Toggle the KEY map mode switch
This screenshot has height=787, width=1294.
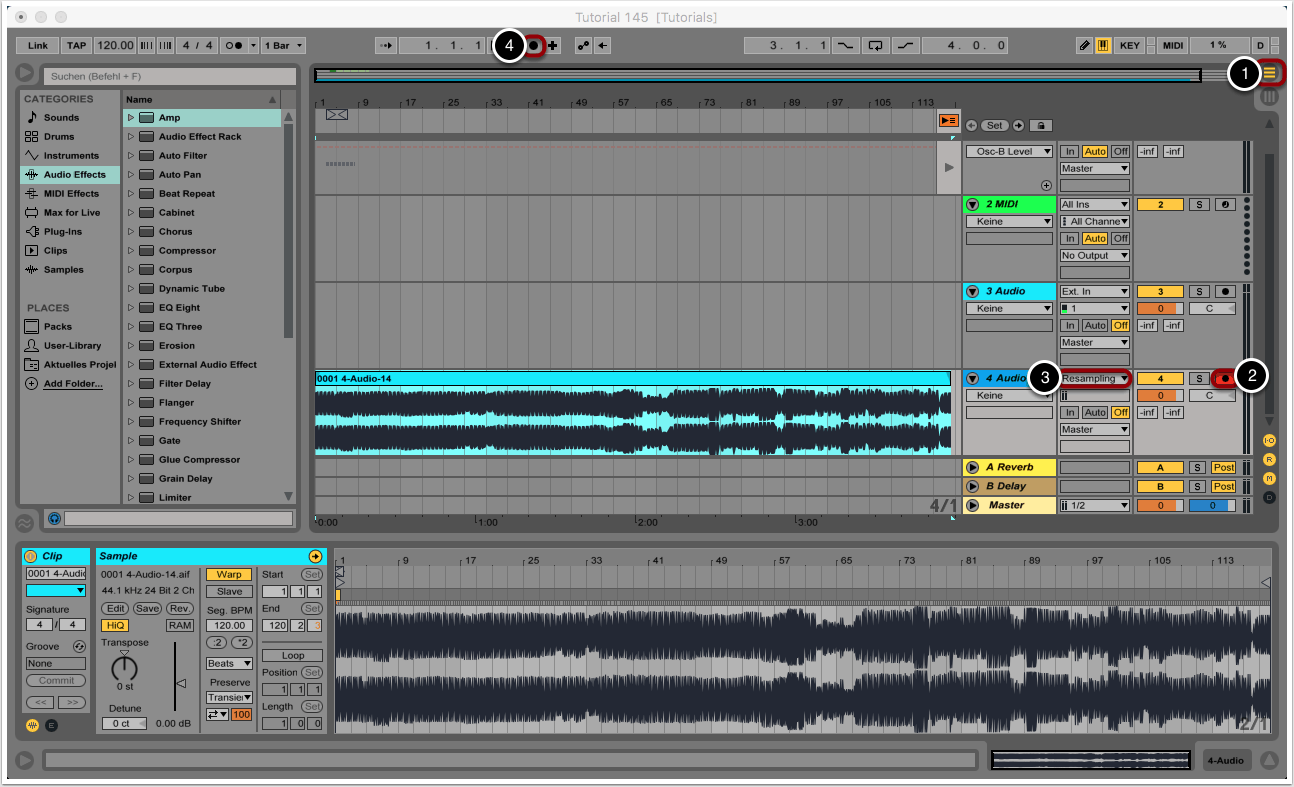(x=1130, y=46)
